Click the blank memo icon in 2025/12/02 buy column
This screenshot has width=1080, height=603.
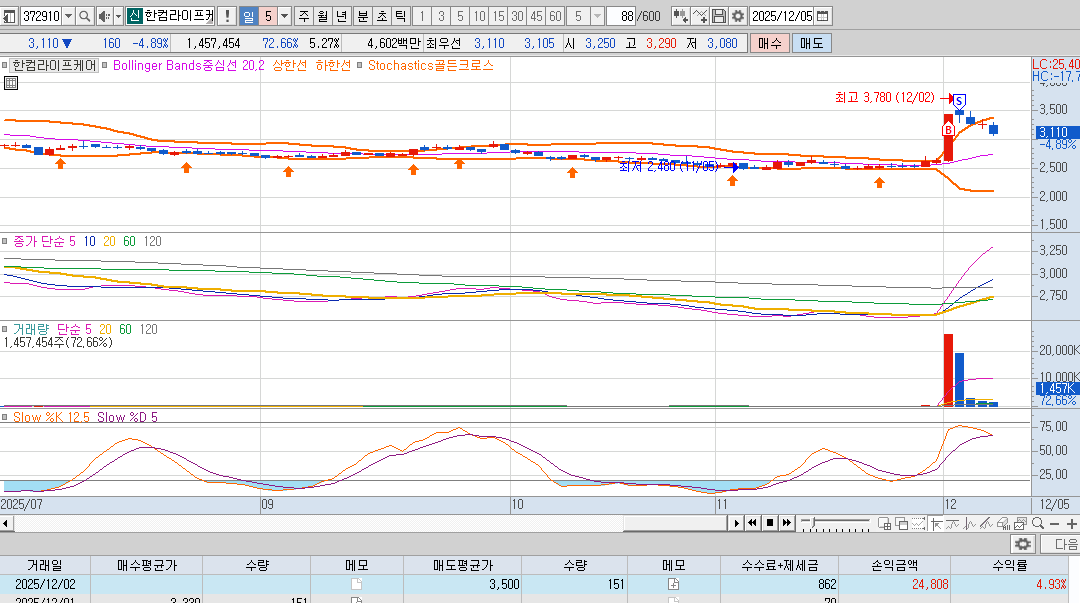click(356, 584)
